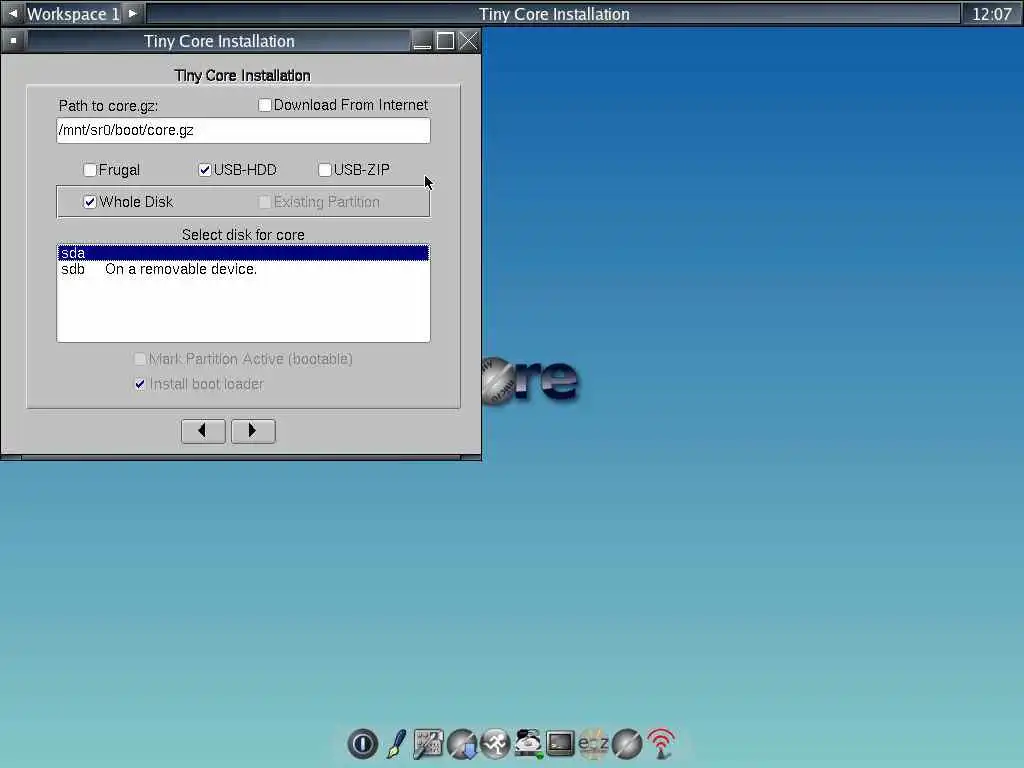The width and height of the screenshot is (1024, 768).
Task: Open the red Wifi antenna icon
Action: pyautogui.click(x=660, y=743)
